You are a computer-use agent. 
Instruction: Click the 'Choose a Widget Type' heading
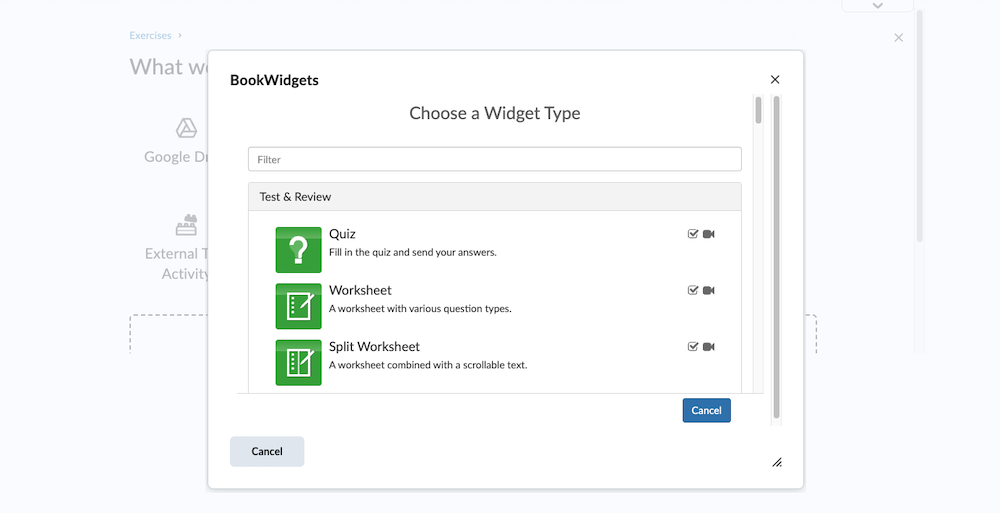(495, 113)
